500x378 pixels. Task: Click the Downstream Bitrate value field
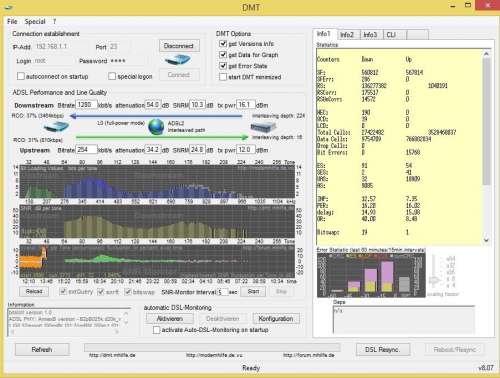point(86,105)
